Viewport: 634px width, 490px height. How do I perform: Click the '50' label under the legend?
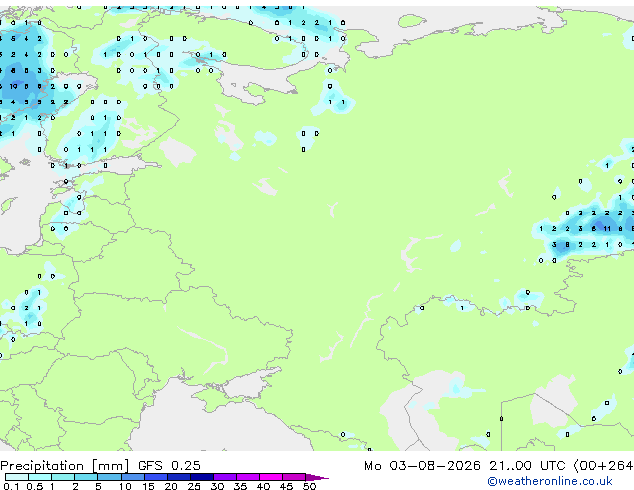[309, 486]
